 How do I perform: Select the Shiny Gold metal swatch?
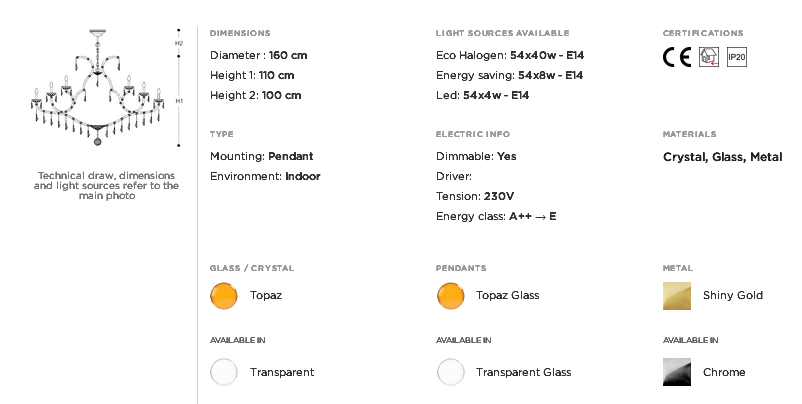pyautogui.click(x=677, y=296)
